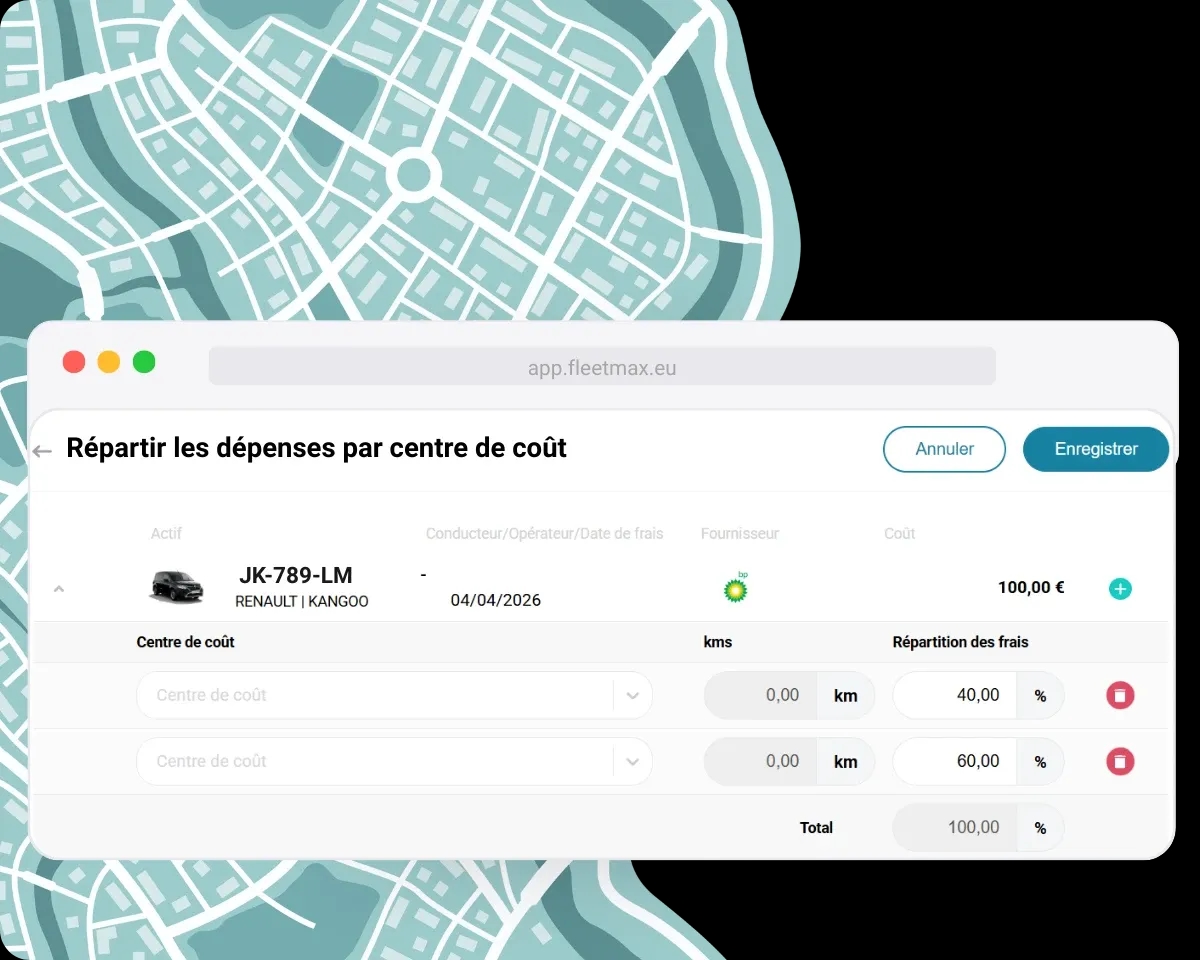Click the Coût column header

(x=900, y=534)
